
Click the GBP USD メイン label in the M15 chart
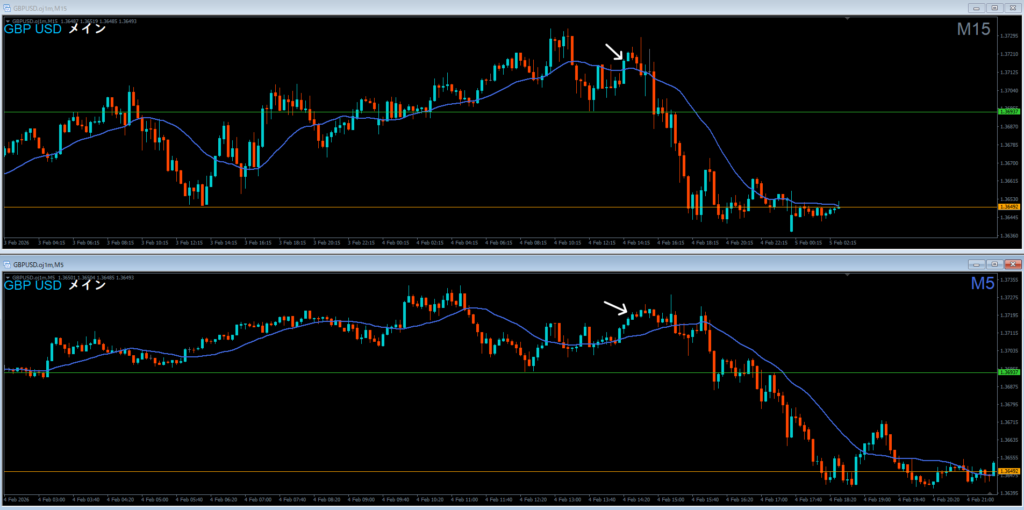pyautogui.click(x=55, y=29)
